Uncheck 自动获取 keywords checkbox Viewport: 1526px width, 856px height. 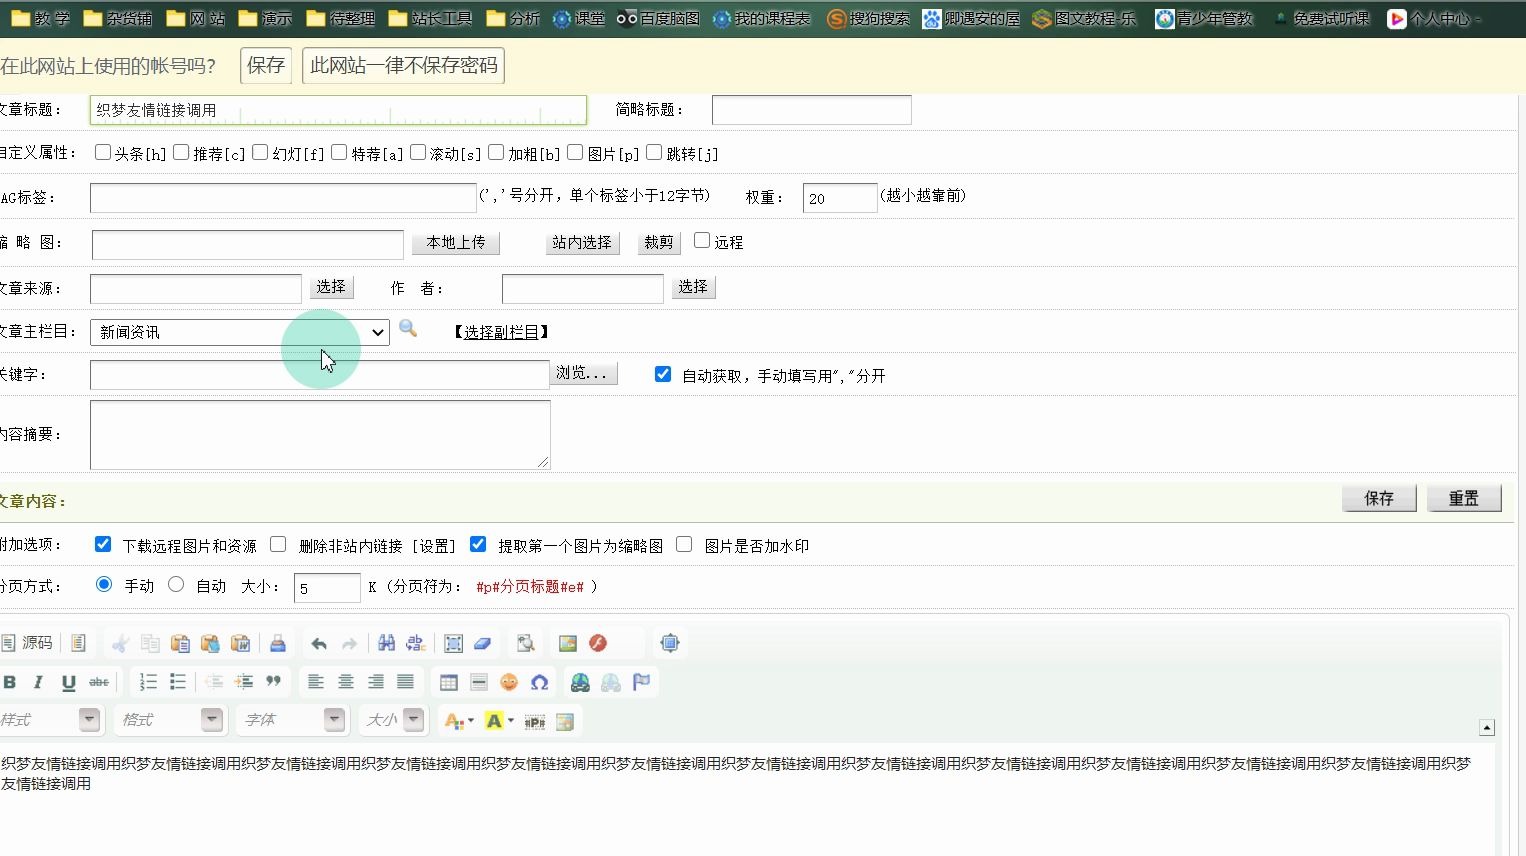click(663, 374)
